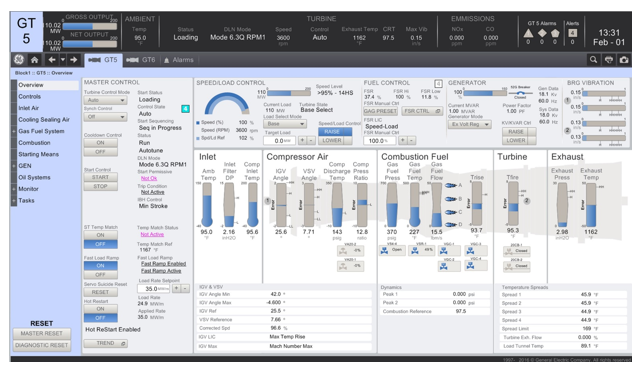The width and height of the screenshot is (642, 369).
Task: Go to the Home screen icon
Action: pos(35,60)
